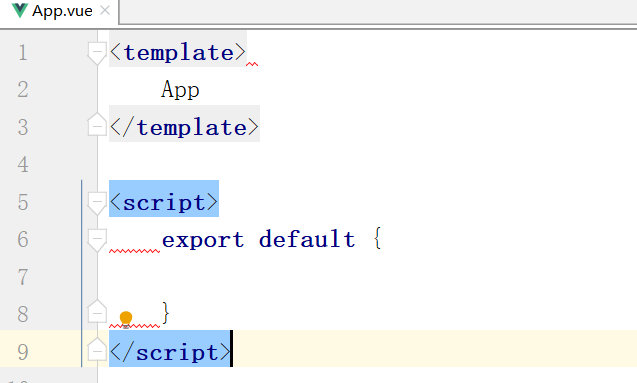Click the default keyword on line 6

pos(307,239)
